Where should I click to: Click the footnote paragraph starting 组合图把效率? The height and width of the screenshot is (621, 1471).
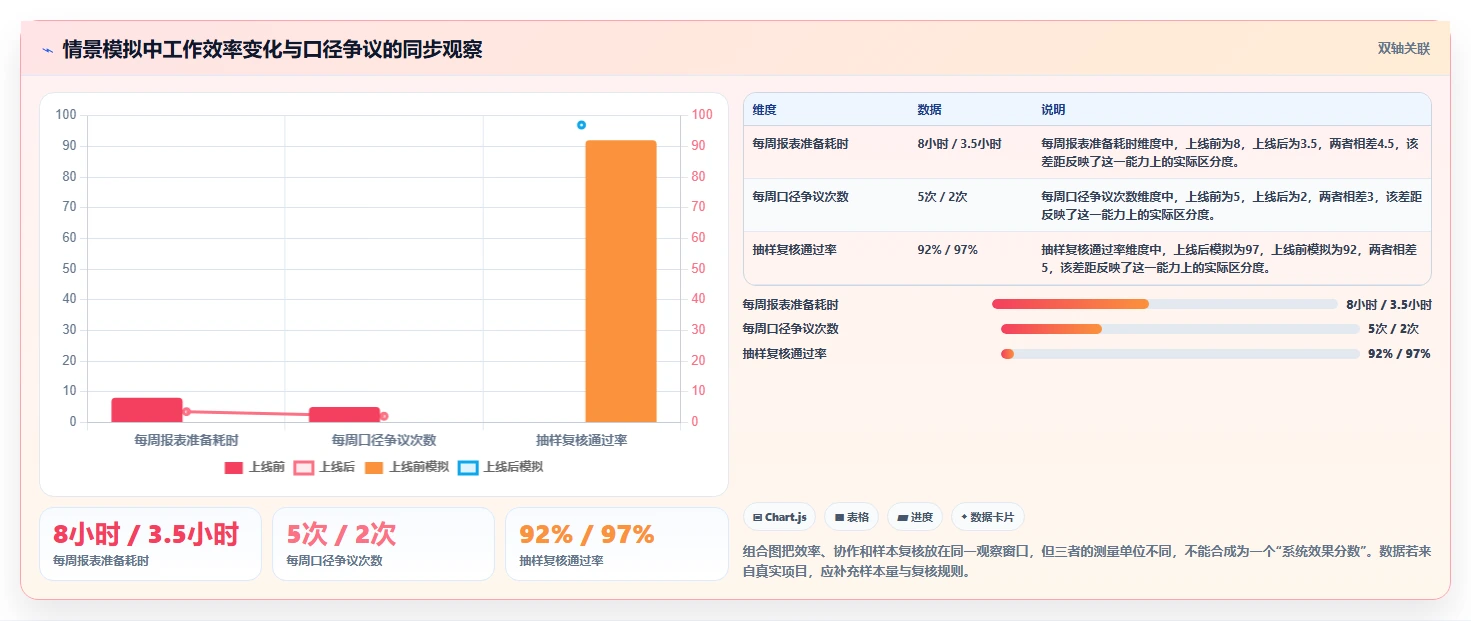[1087, 562]
